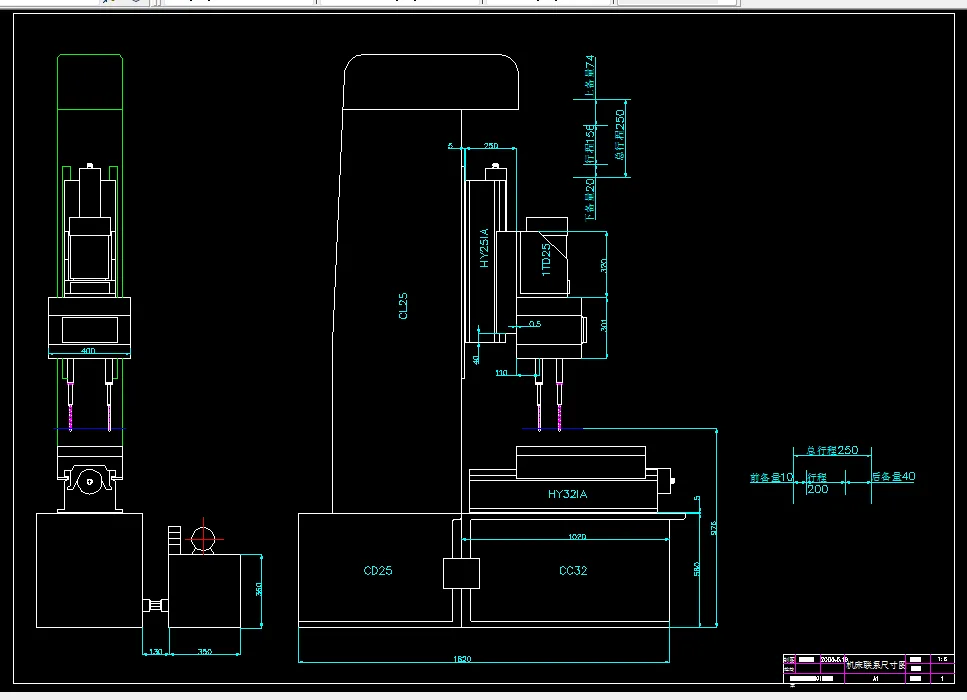Click the 580 height dimension text
The height and width of the screenshot is (700, 967).
(x=697, y=569)
